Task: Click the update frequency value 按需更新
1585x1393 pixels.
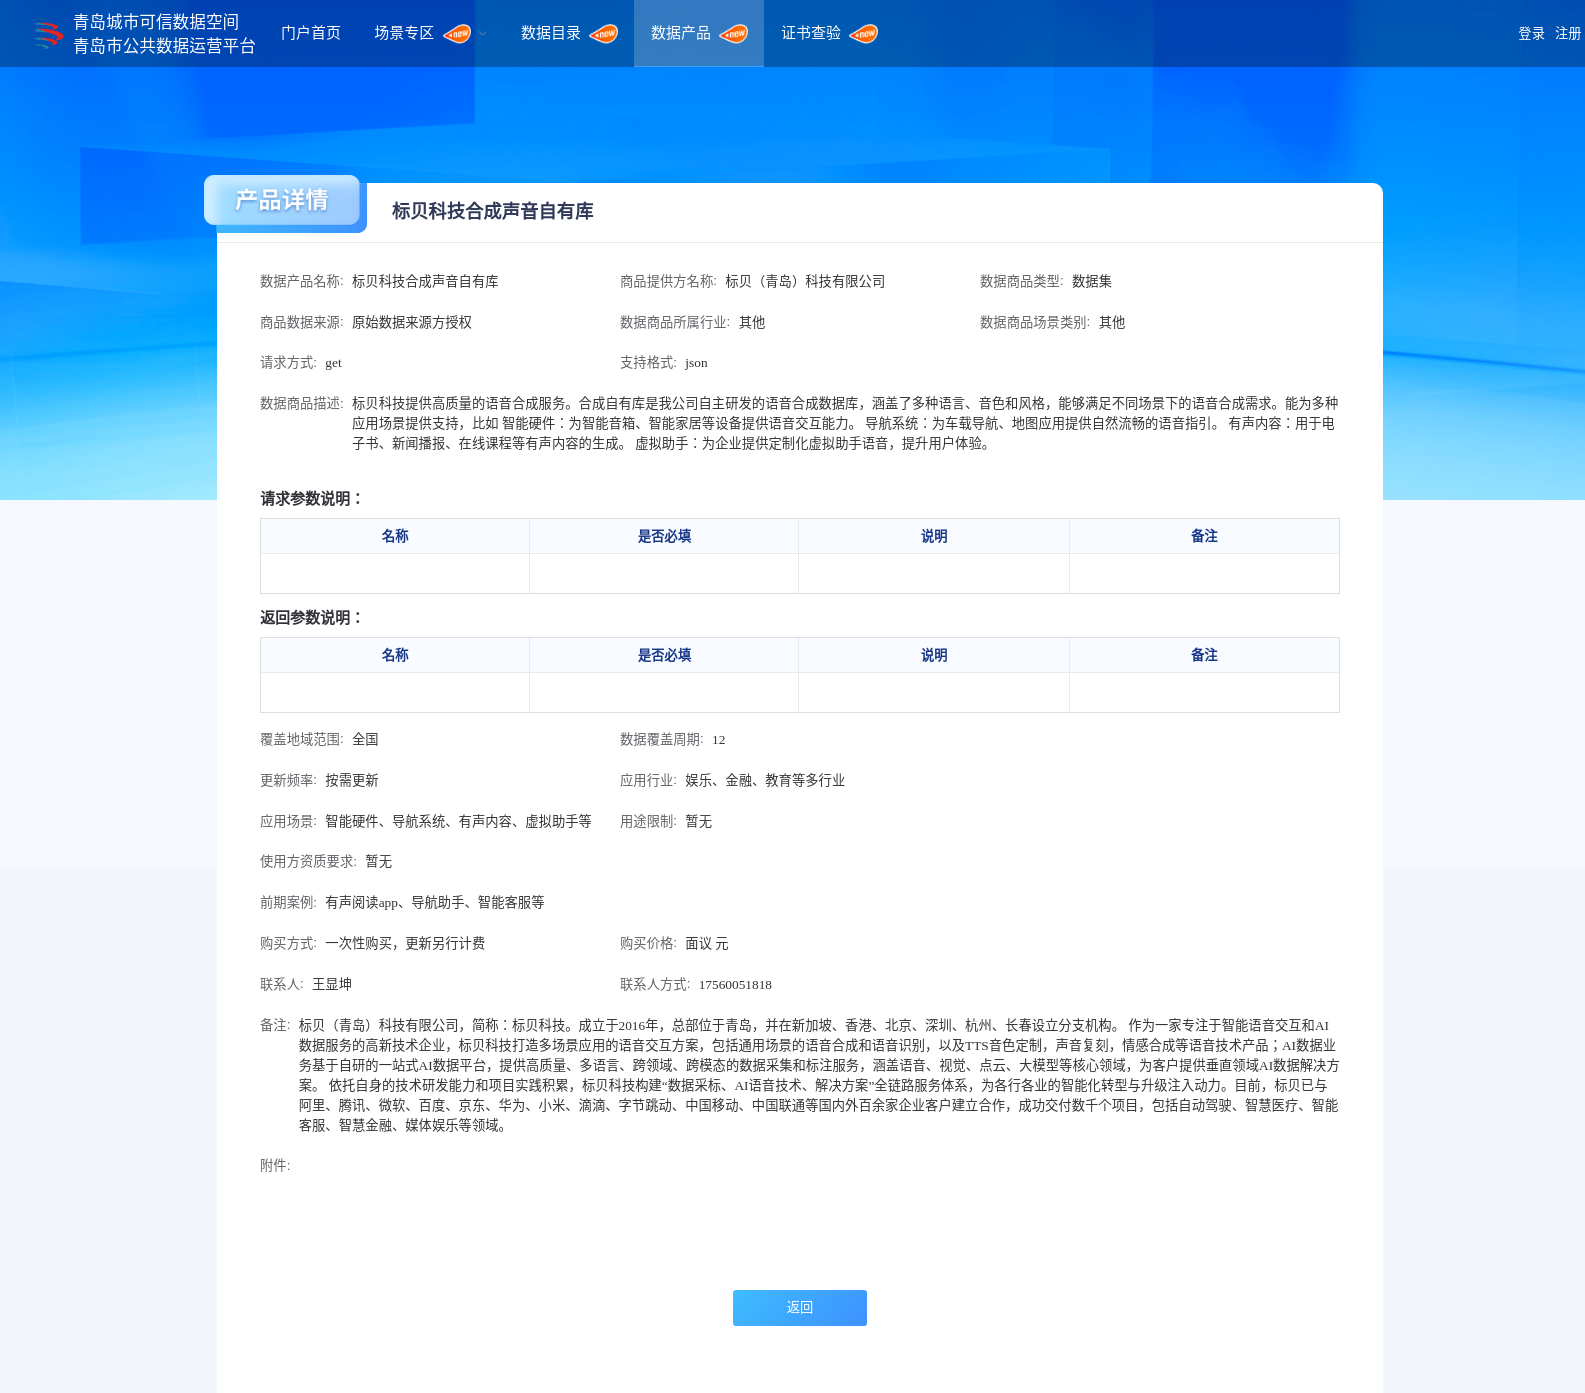Action: coord(352,781)
